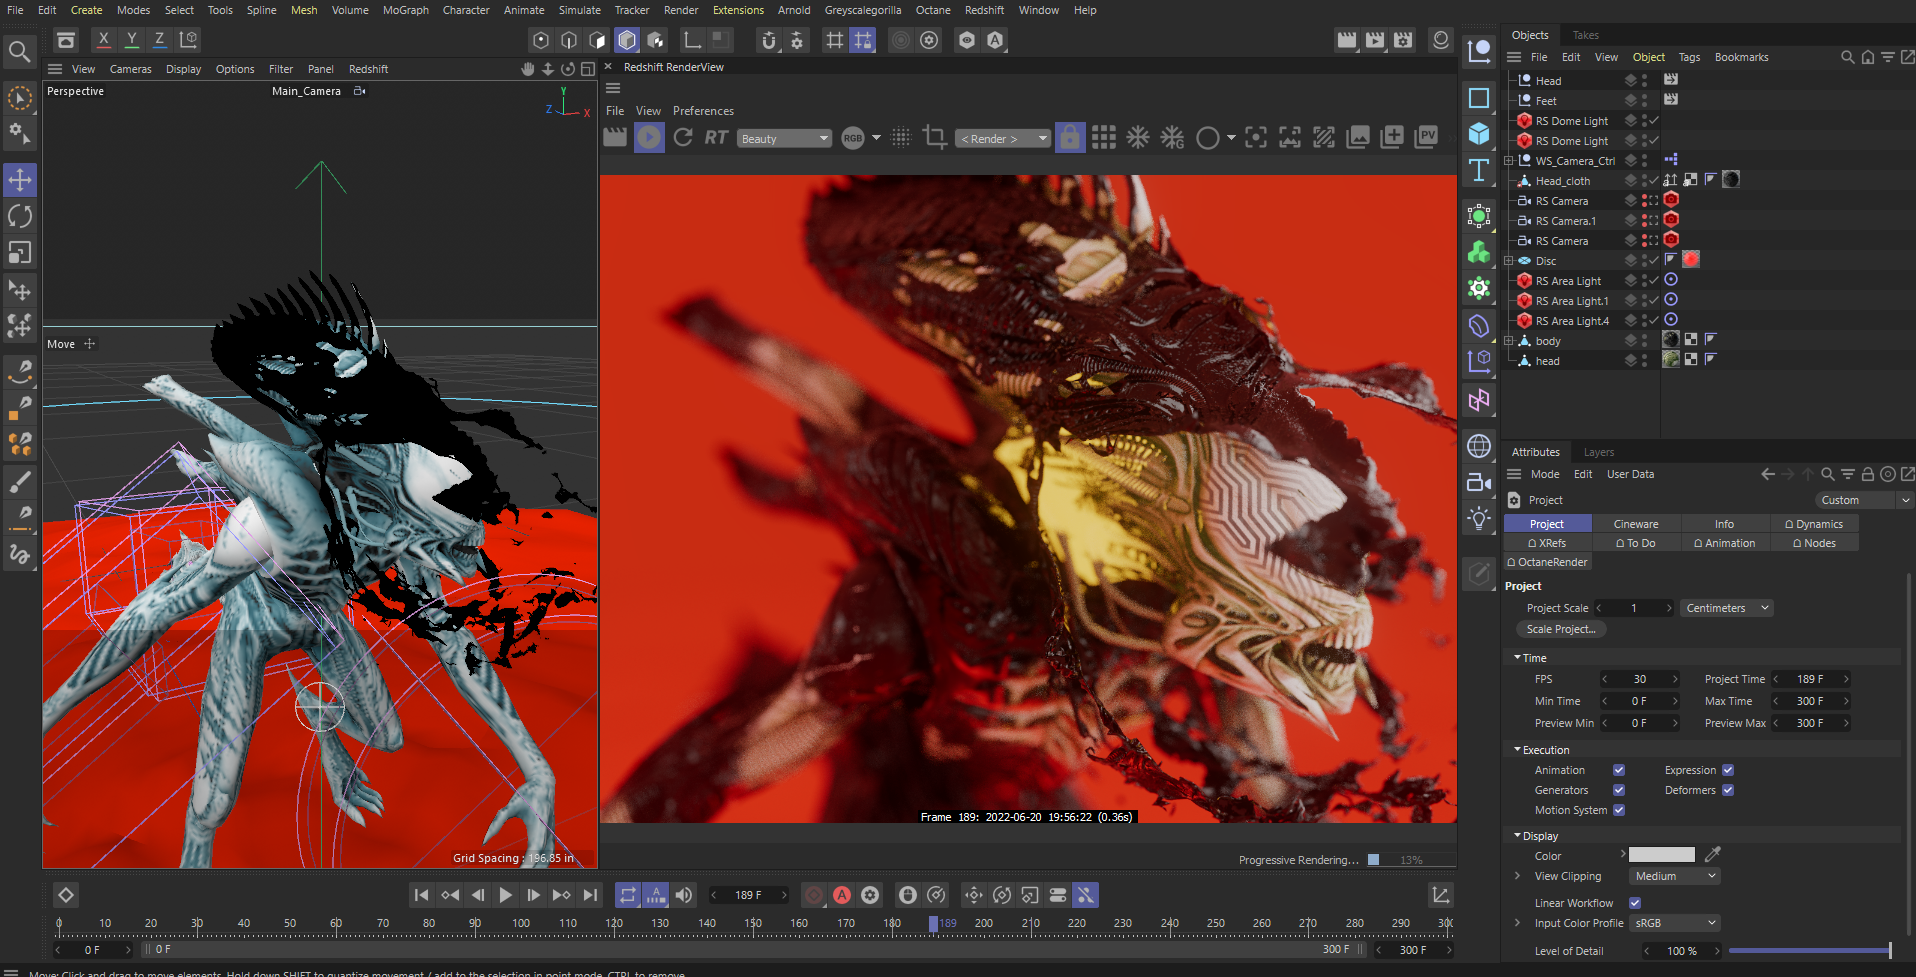The width and height of the screenshot is (1916, 977).
Task: Click the Color swatch under Display settings
Action: click(x=1661, y=855)
